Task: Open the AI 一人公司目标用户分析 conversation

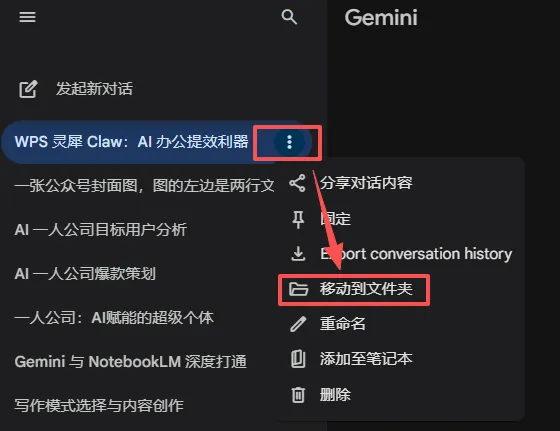Action: coord(100,230)
